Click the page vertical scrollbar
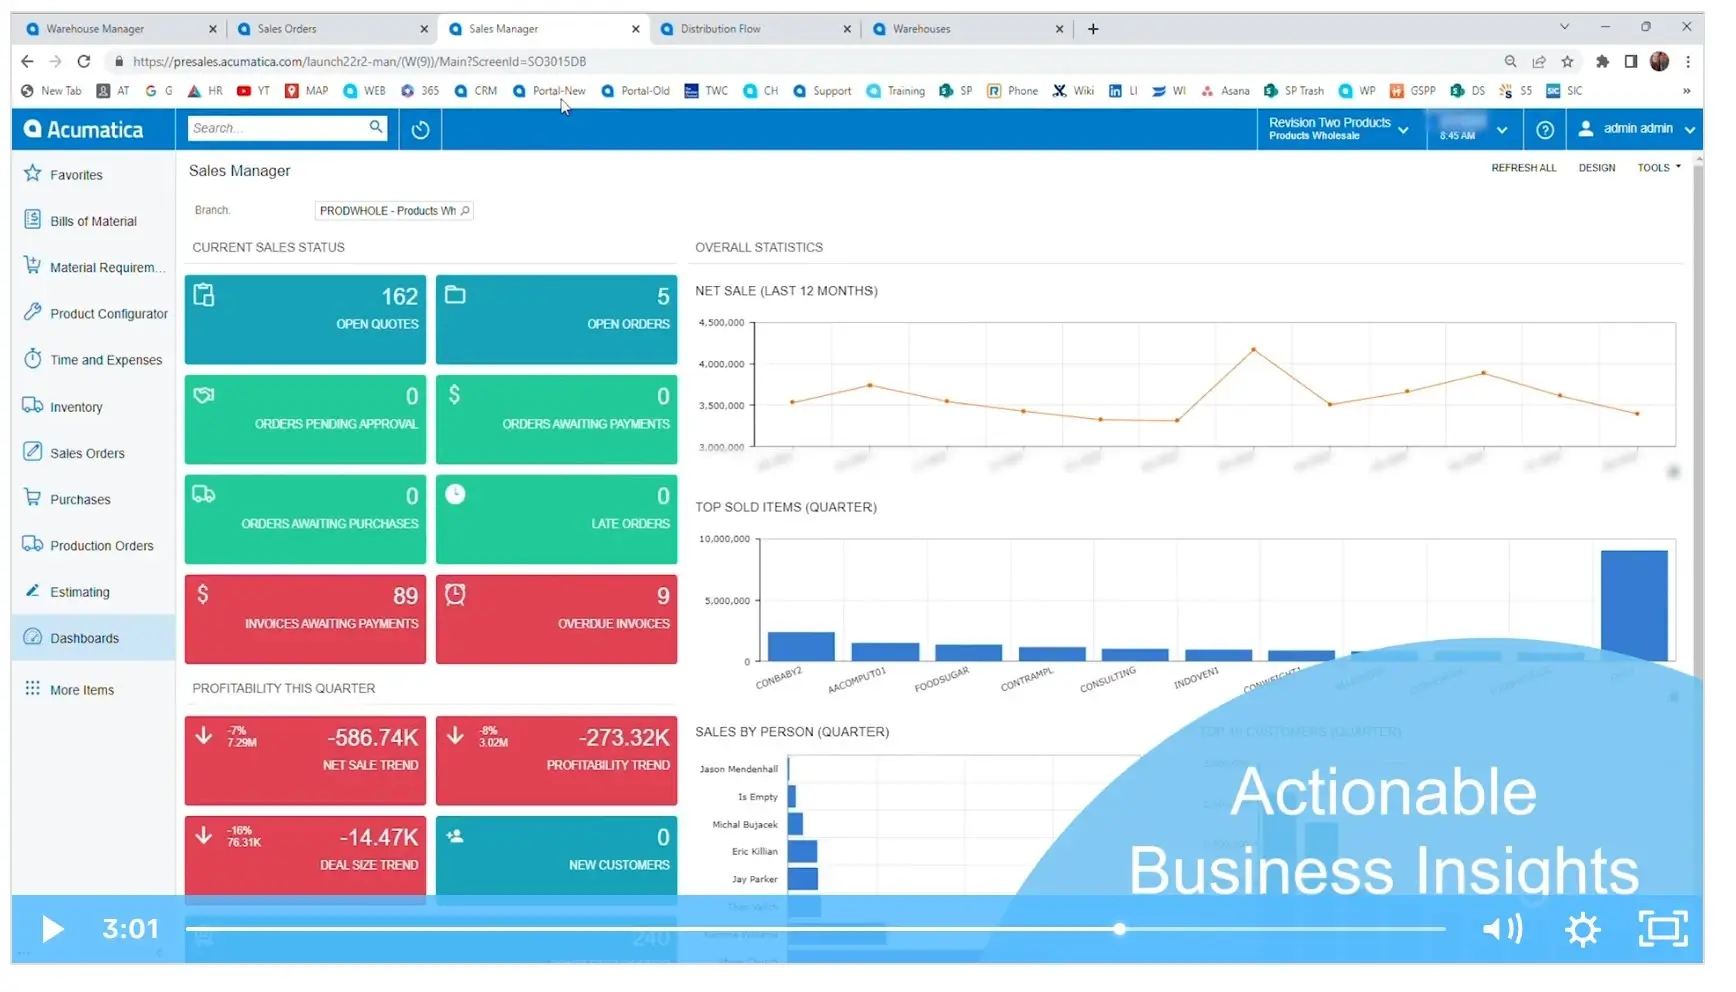The width and height of the screenshot is (1736, 992). [1697, 420]
